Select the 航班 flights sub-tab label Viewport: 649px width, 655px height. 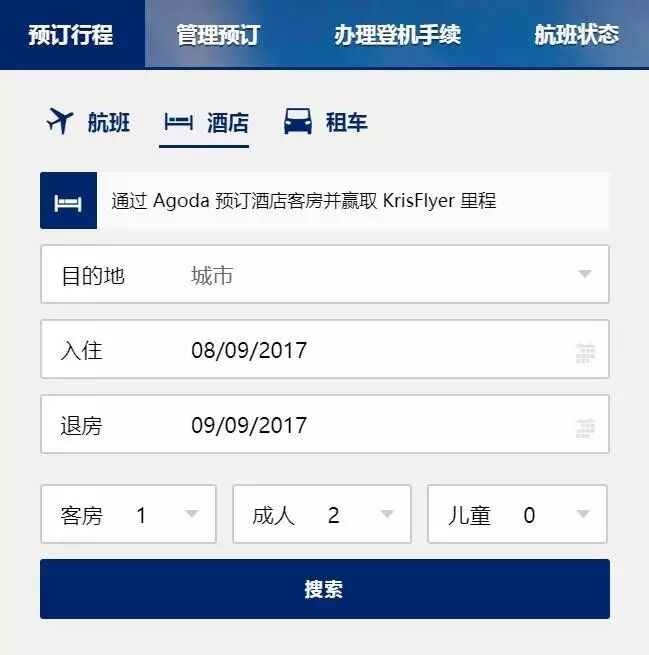pyautogui.click(x=109, y=122)
